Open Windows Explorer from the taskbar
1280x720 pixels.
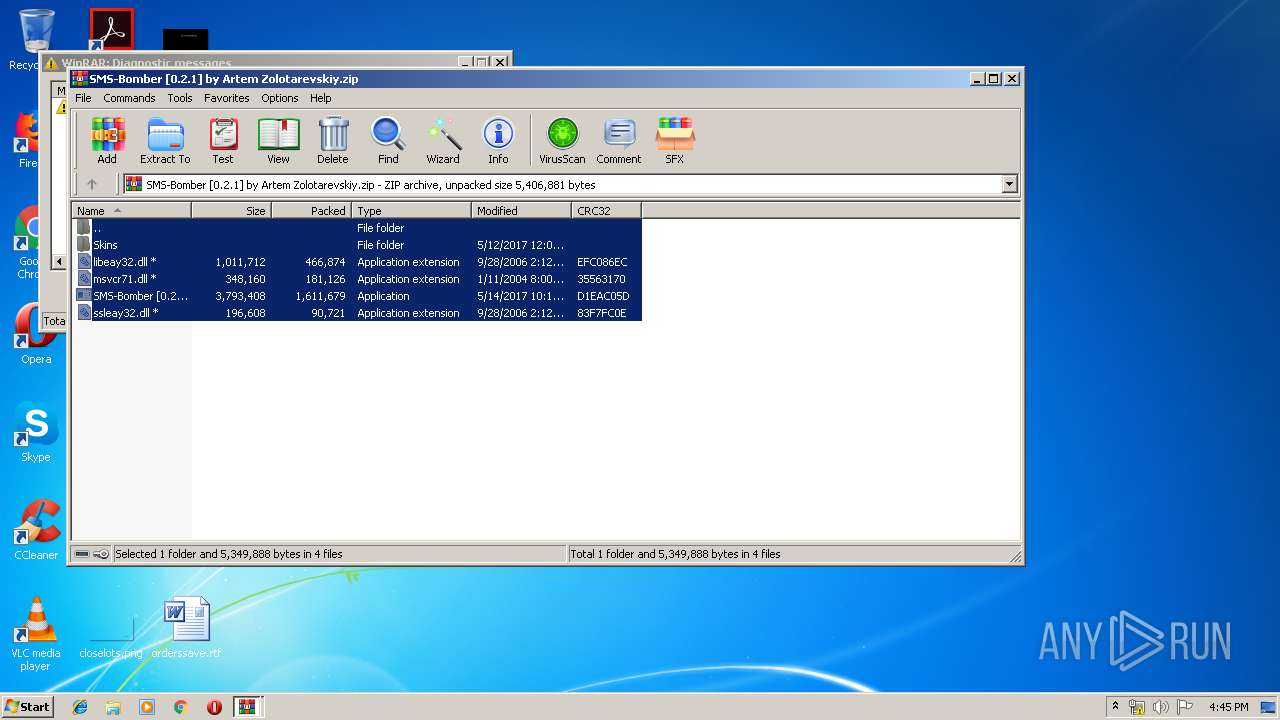click(113, 707)
